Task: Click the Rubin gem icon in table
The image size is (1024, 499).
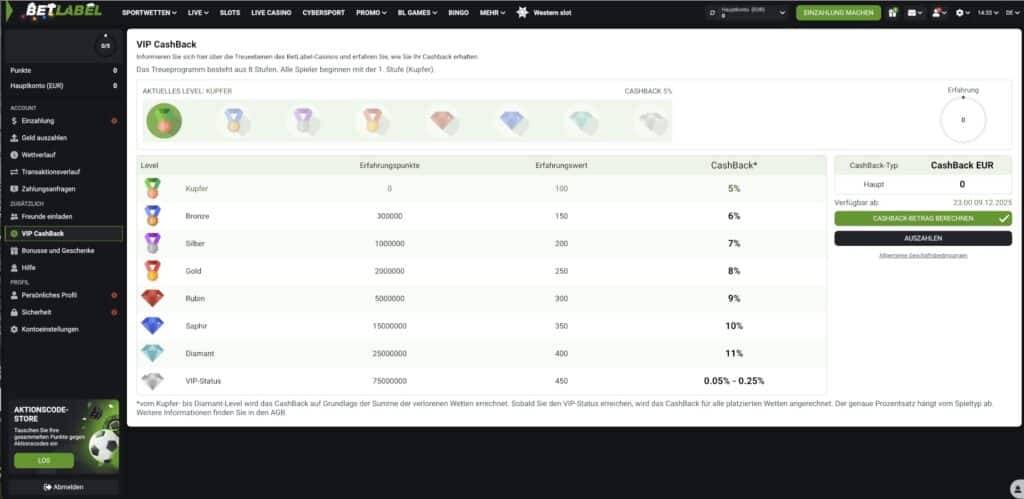Action: (152, 298)
